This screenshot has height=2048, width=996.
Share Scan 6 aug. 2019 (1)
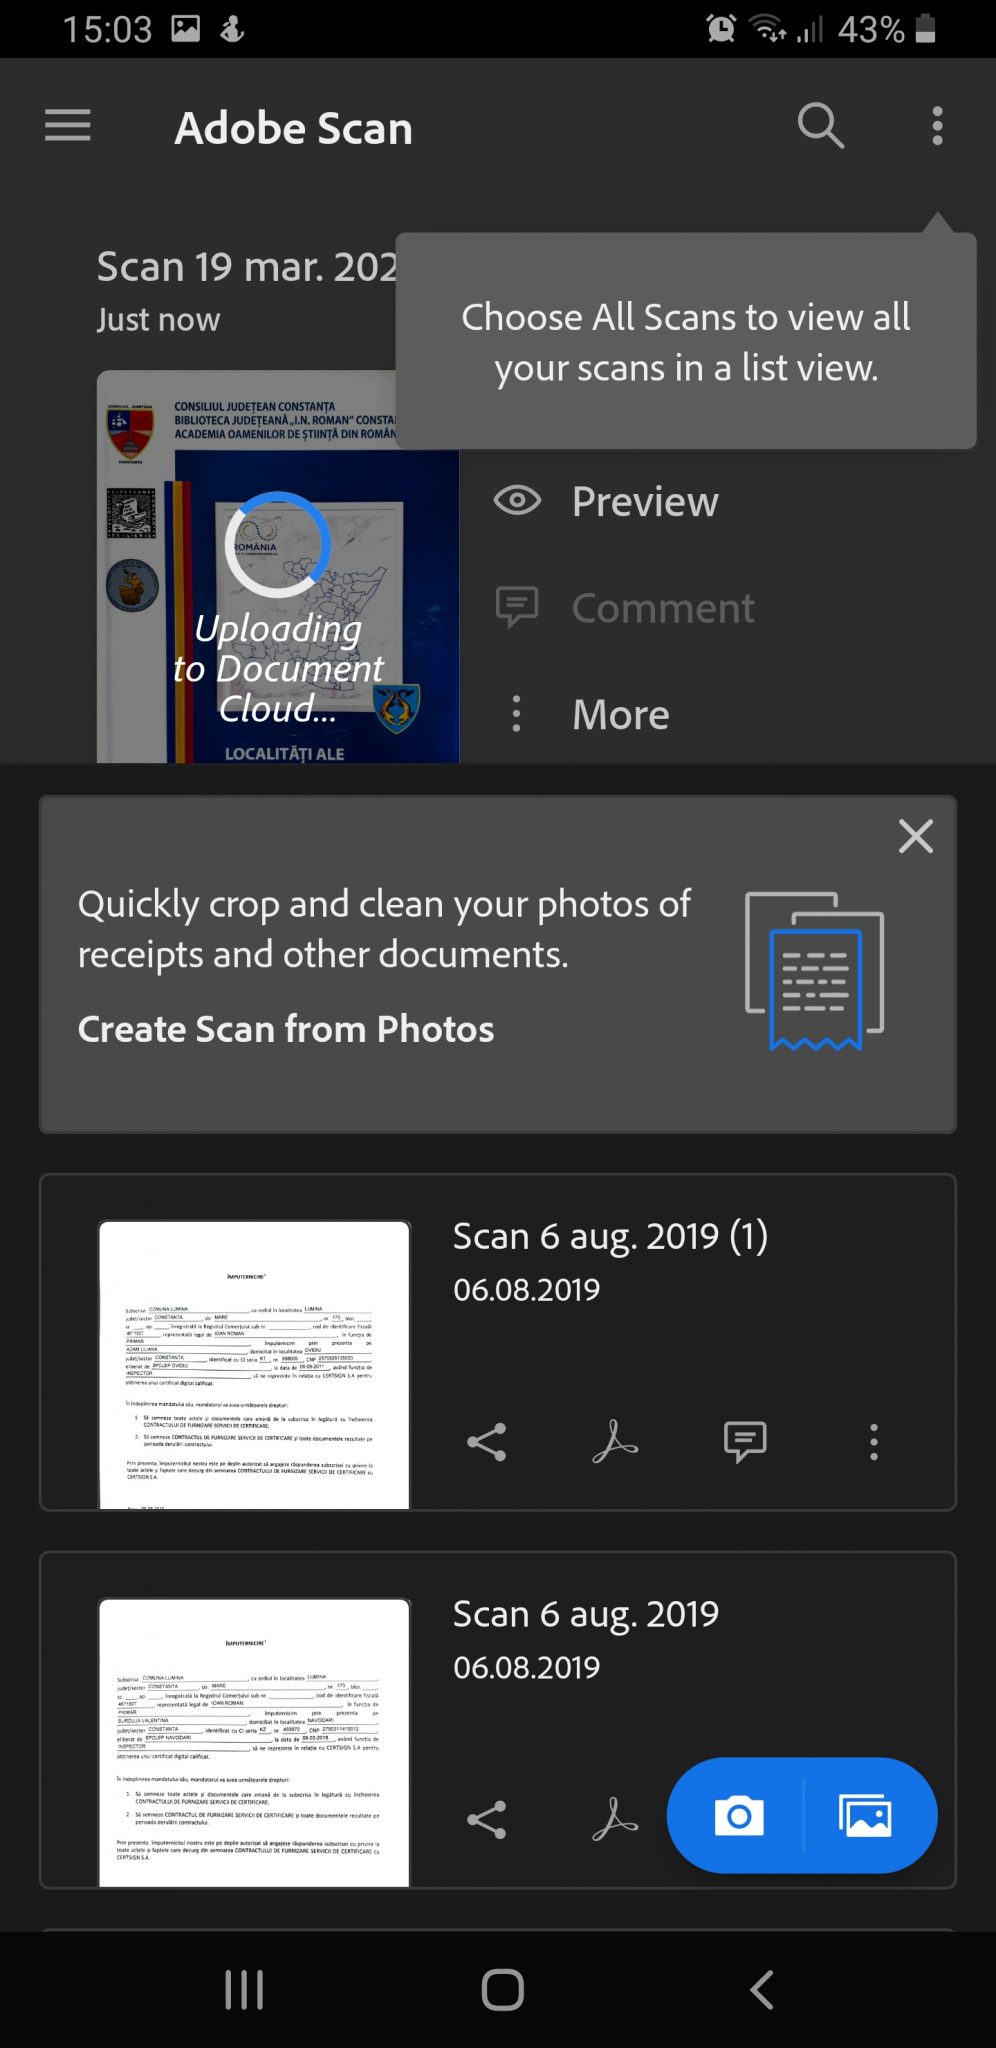487,1442
